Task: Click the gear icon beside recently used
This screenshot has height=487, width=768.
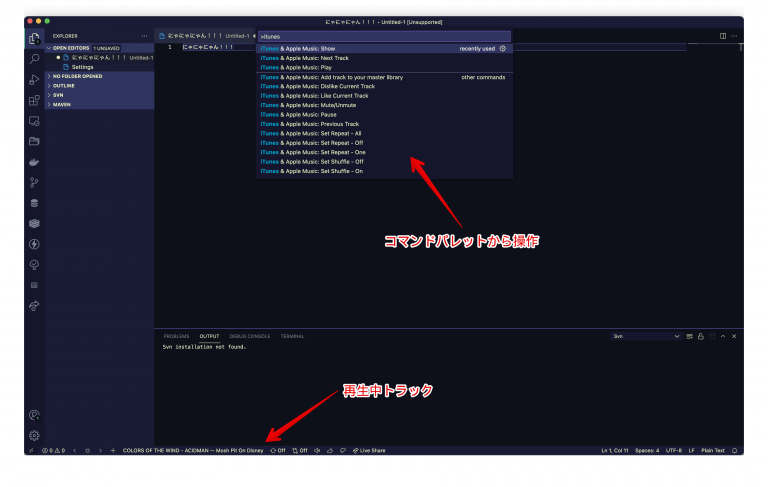Action: coord(503,48)
